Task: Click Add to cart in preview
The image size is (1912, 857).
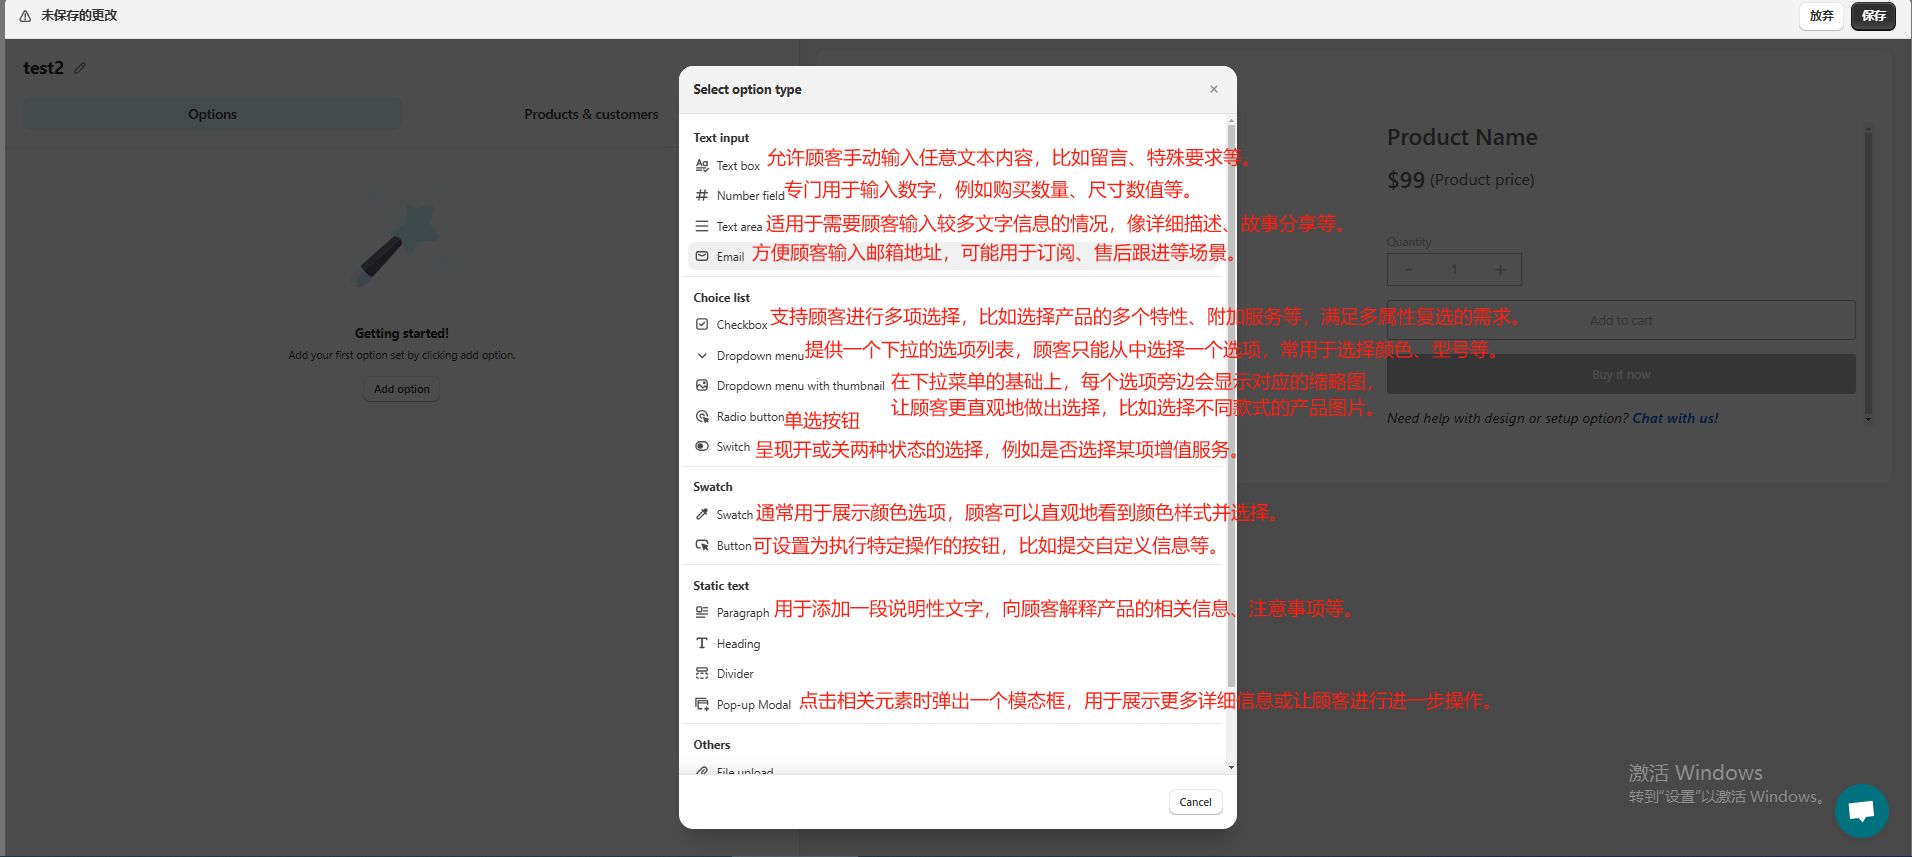Action: 1621,320
